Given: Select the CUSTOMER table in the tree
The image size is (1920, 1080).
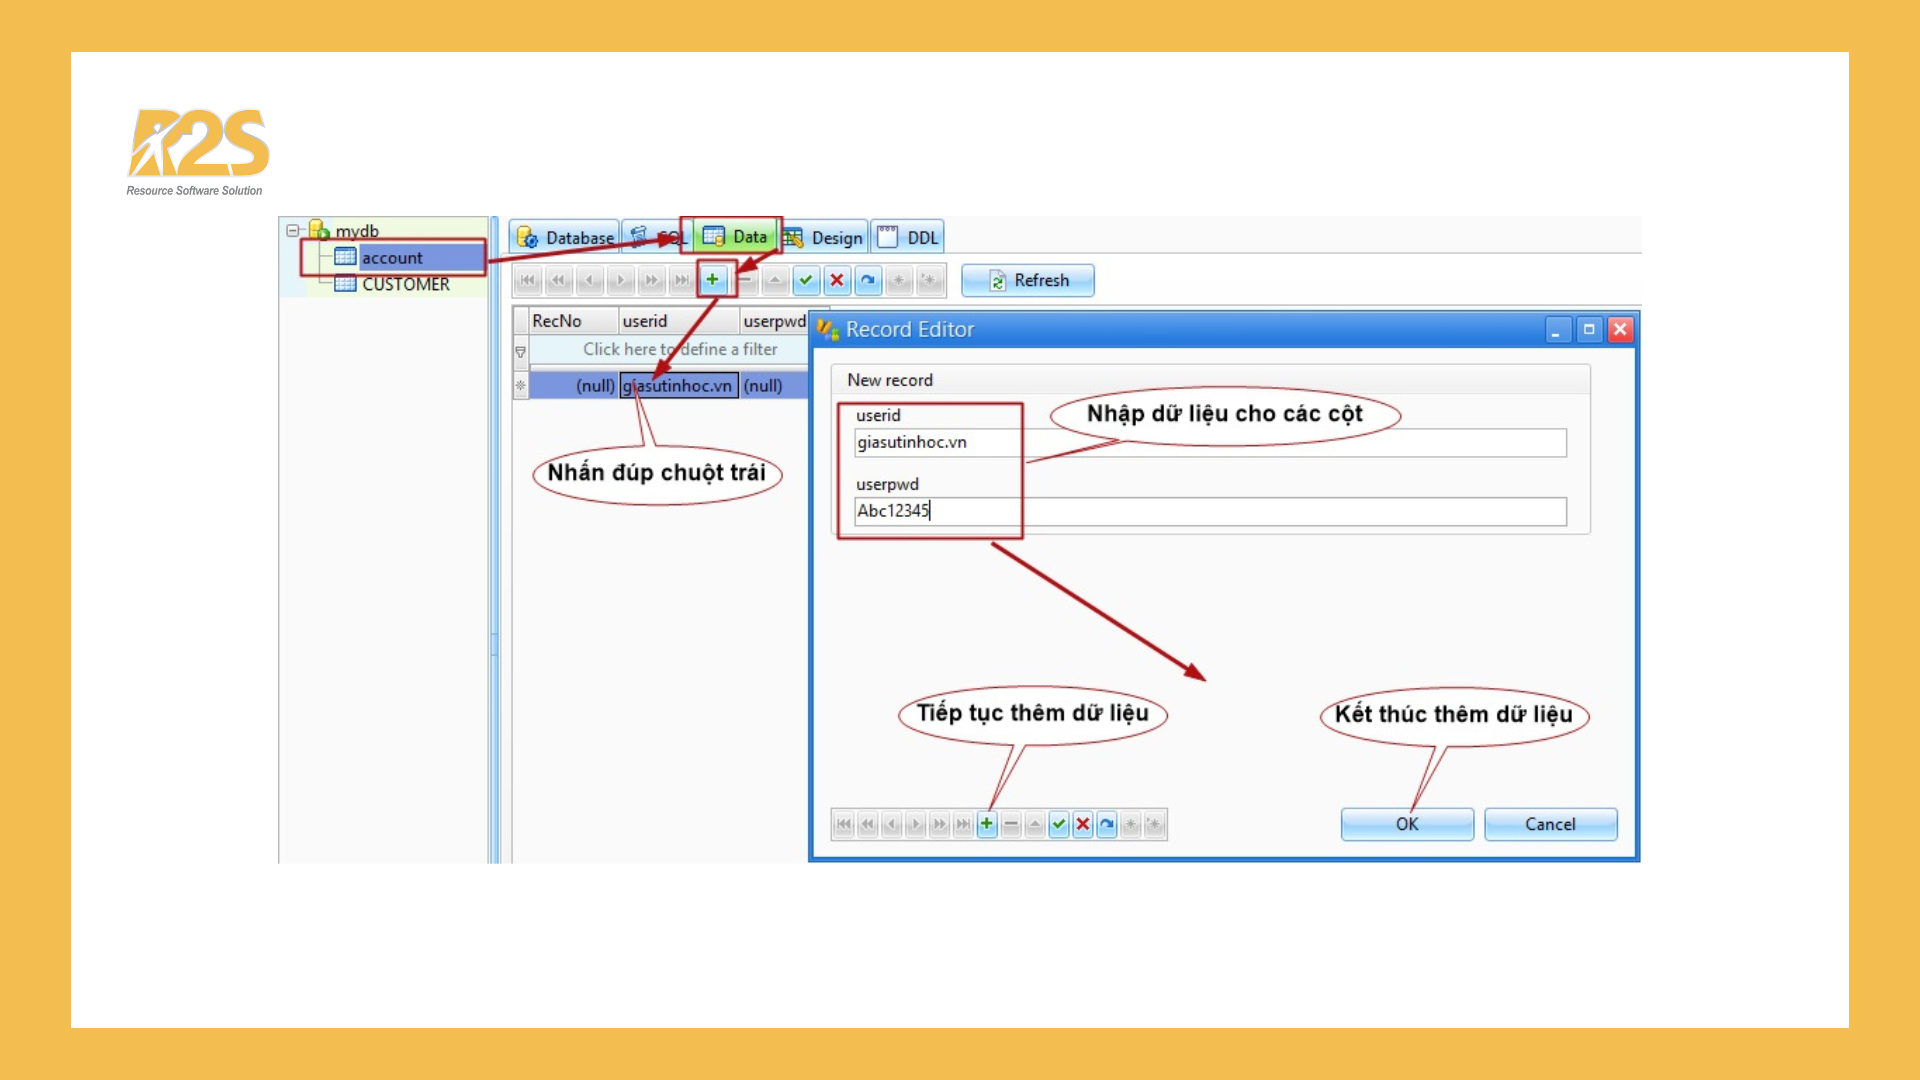Looking at the screenshot, I should 406,283.
